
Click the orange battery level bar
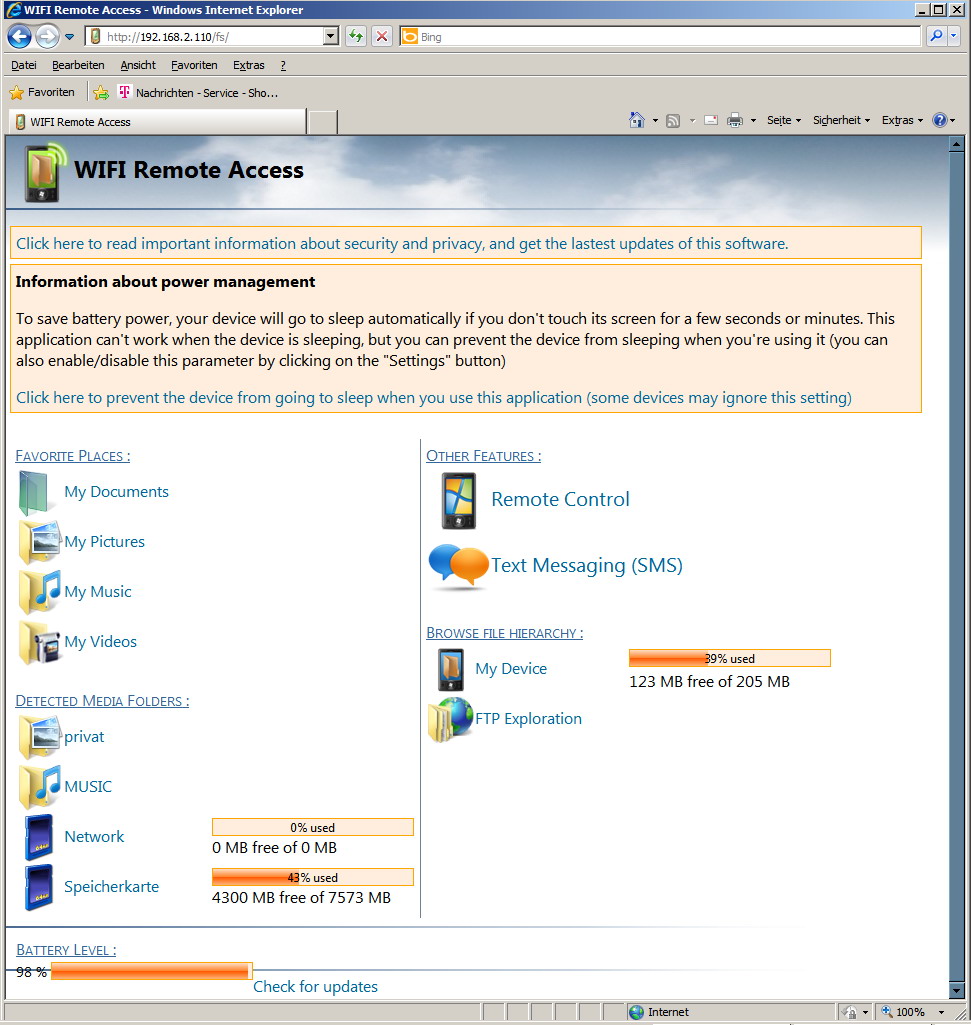pyautogui.click(x=152, y=971)
